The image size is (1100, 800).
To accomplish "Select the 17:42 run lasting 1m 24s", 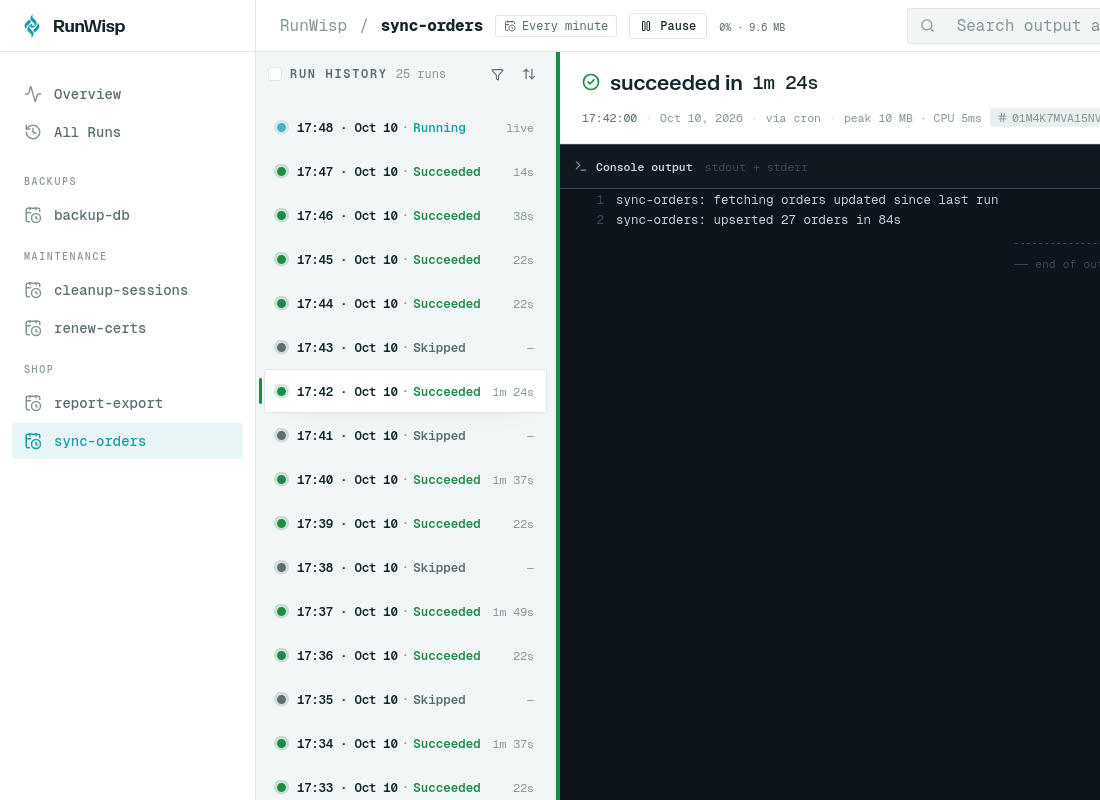I will [405, 392].
